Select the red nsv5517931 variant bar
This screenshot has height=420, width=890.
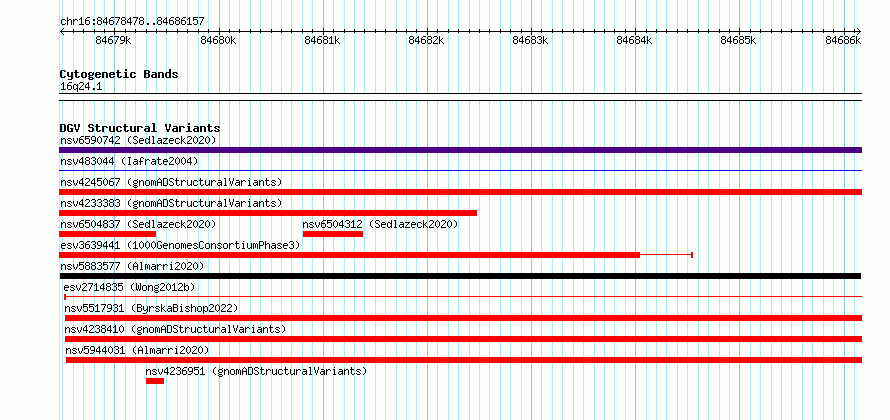(463, 318)
